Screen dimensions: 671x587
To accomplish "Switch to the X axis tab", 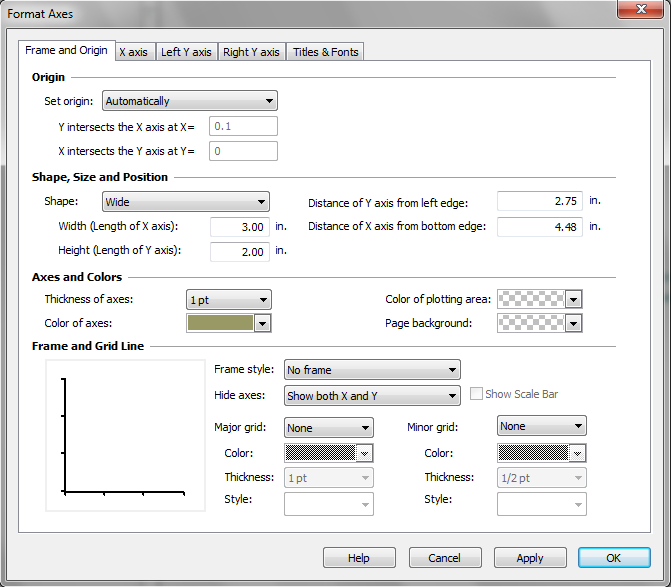I will [133, 52].
